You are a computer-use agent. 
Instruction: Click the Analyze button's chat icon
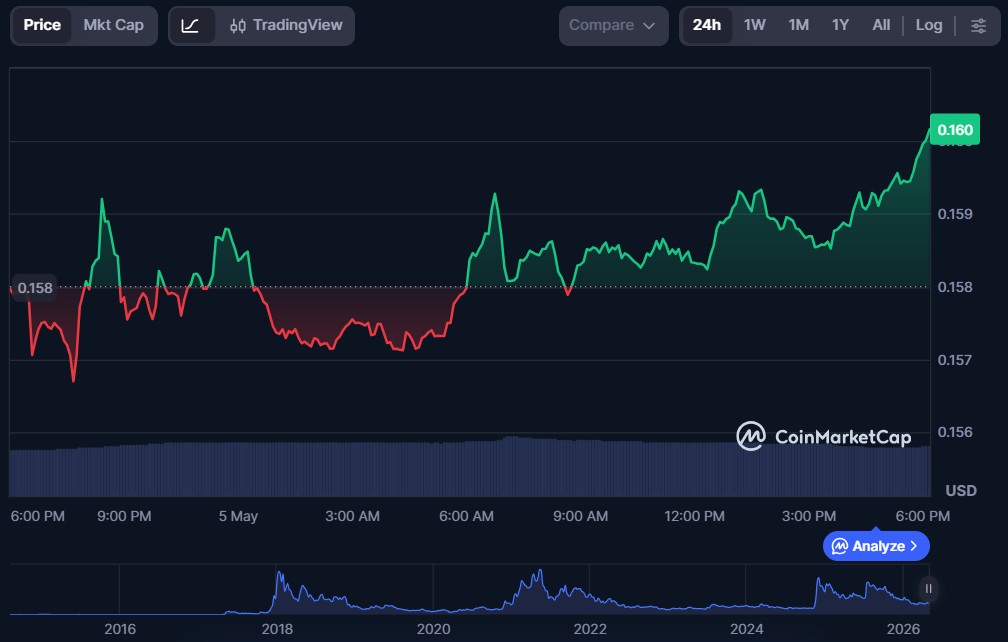click(840, 546)
